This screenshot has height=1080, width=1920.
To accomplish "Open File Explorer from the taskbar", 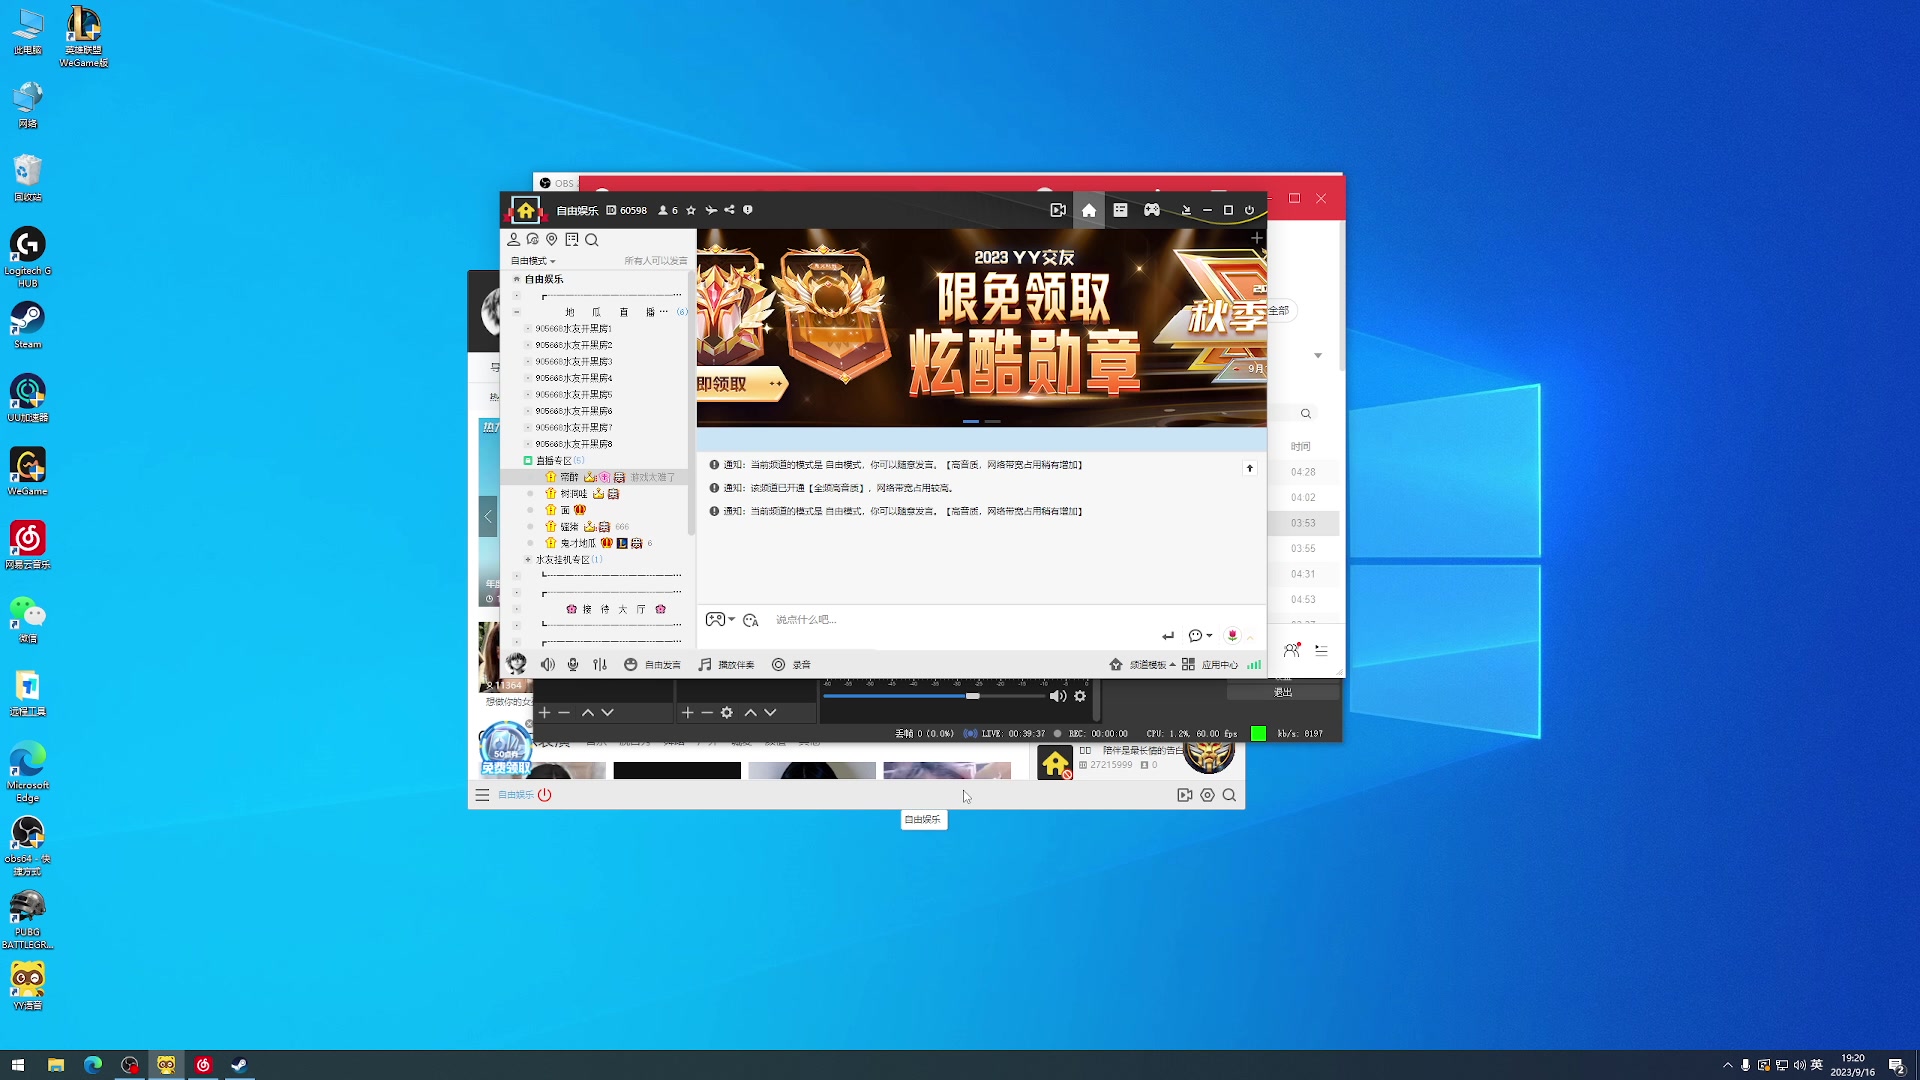I will tap(56, 1065).
